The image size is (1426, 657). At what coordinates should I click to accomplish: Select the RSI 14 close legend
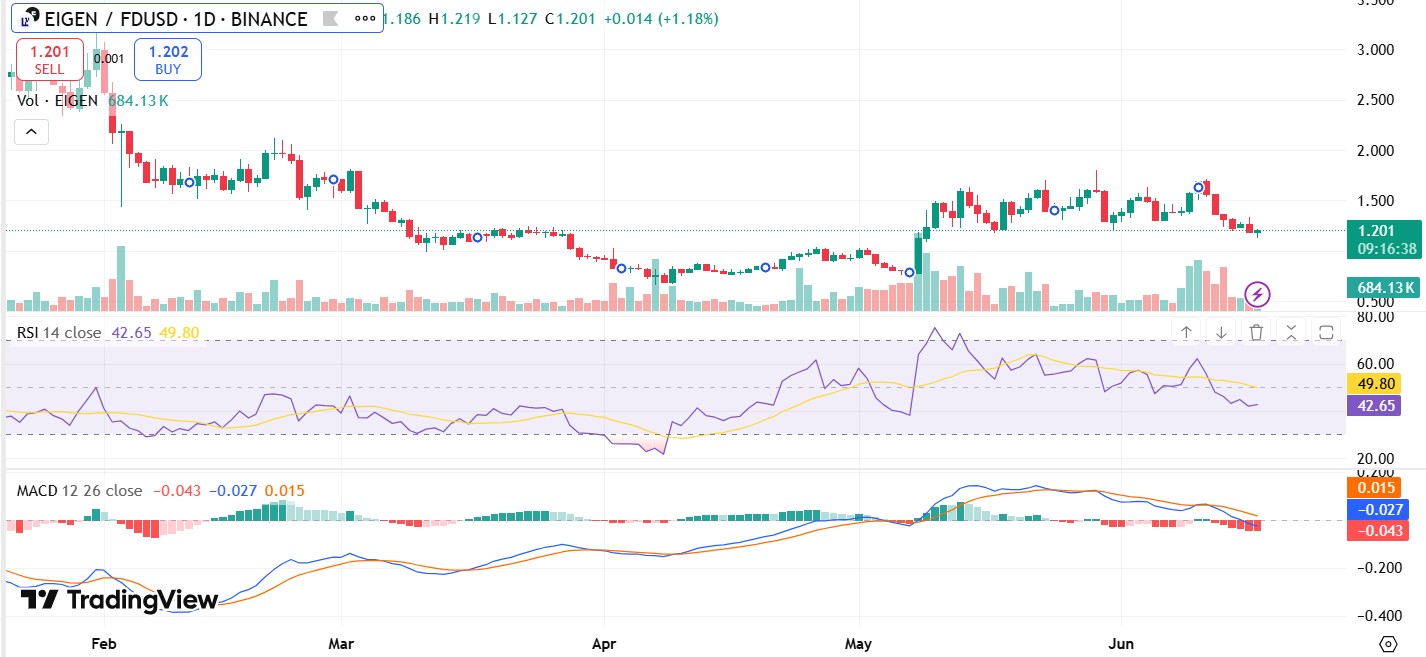[58, 332]
